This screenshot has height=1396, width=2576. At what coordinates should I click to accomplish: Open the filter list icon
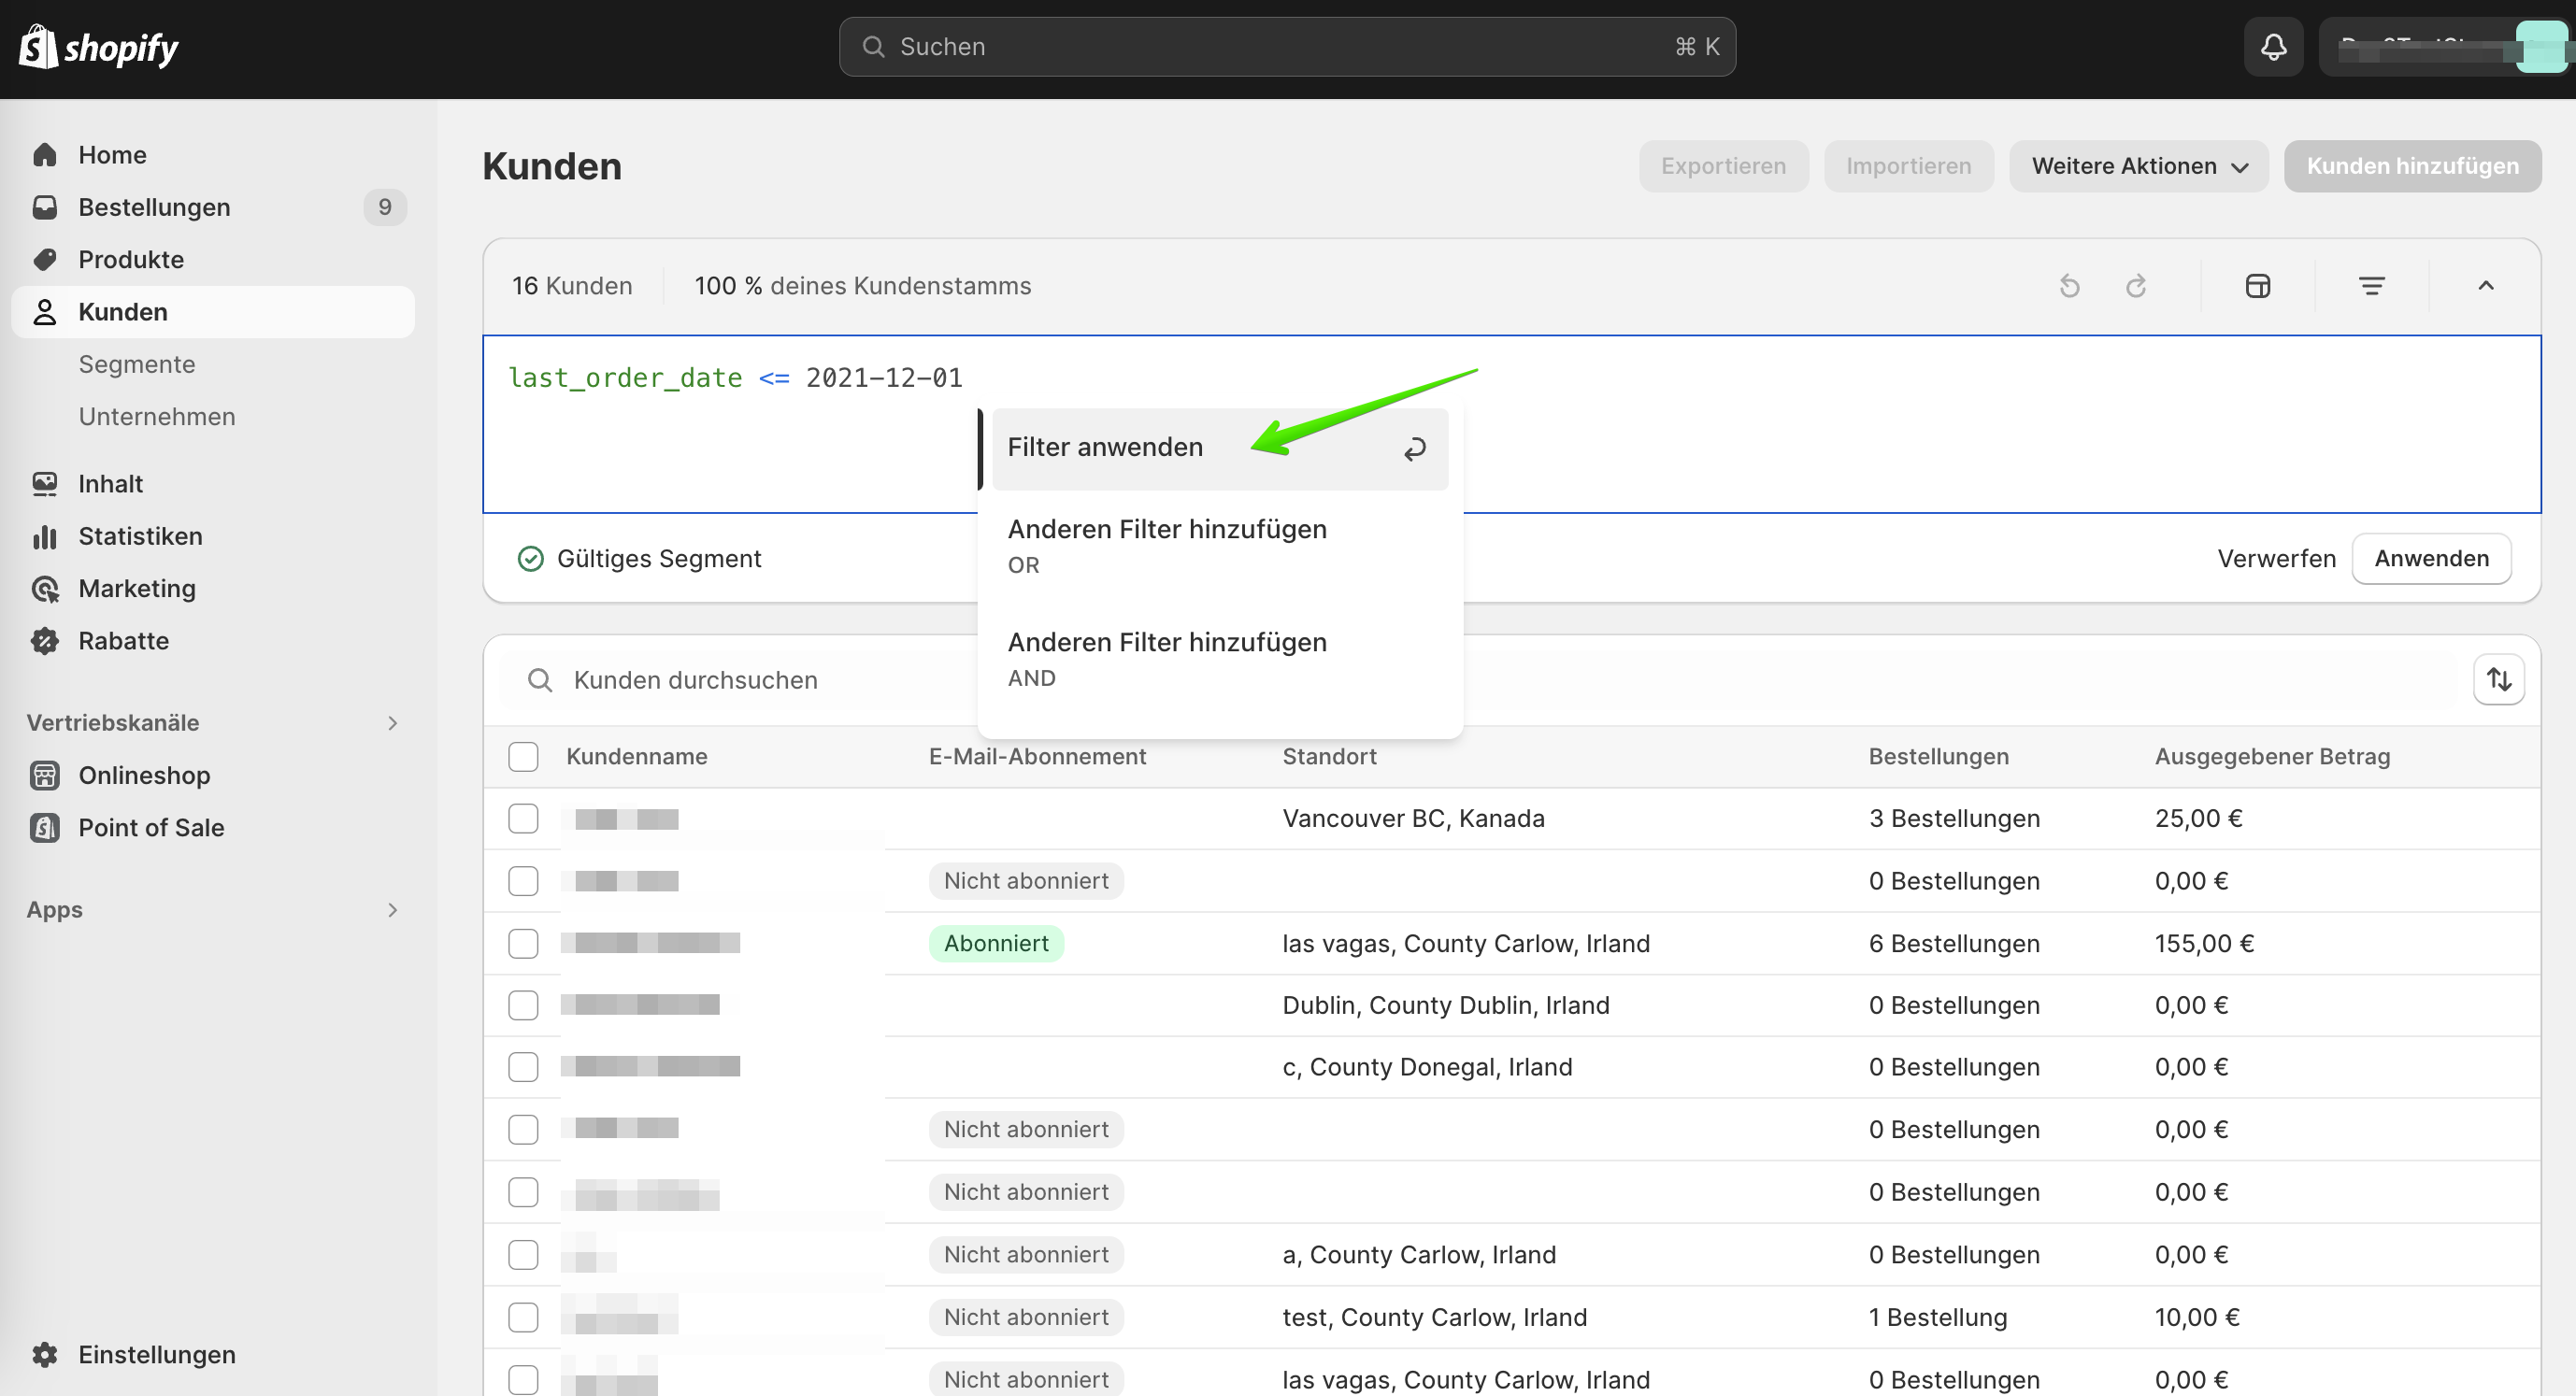(x=2372, y=286)
